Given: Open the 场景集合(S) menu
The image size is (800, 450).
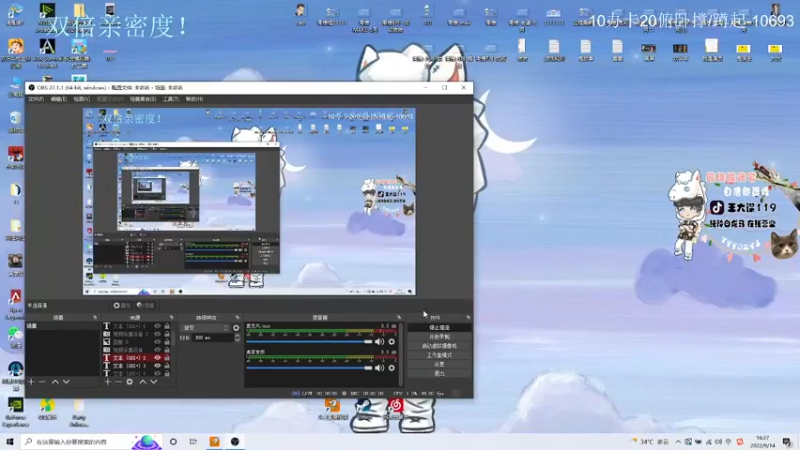Looking at the screenshot, I should [143, 99].
